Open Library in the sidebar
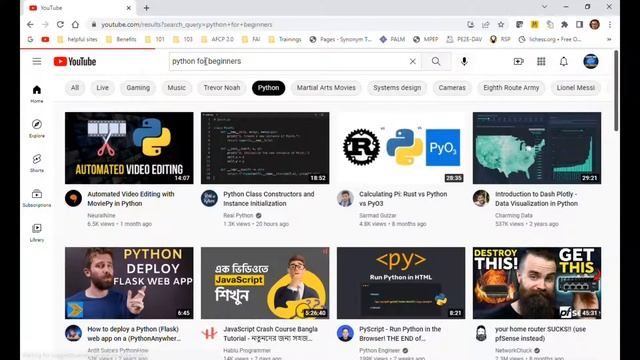The width and height of the screenshot is (640, 360). click(x=37, y=233)
